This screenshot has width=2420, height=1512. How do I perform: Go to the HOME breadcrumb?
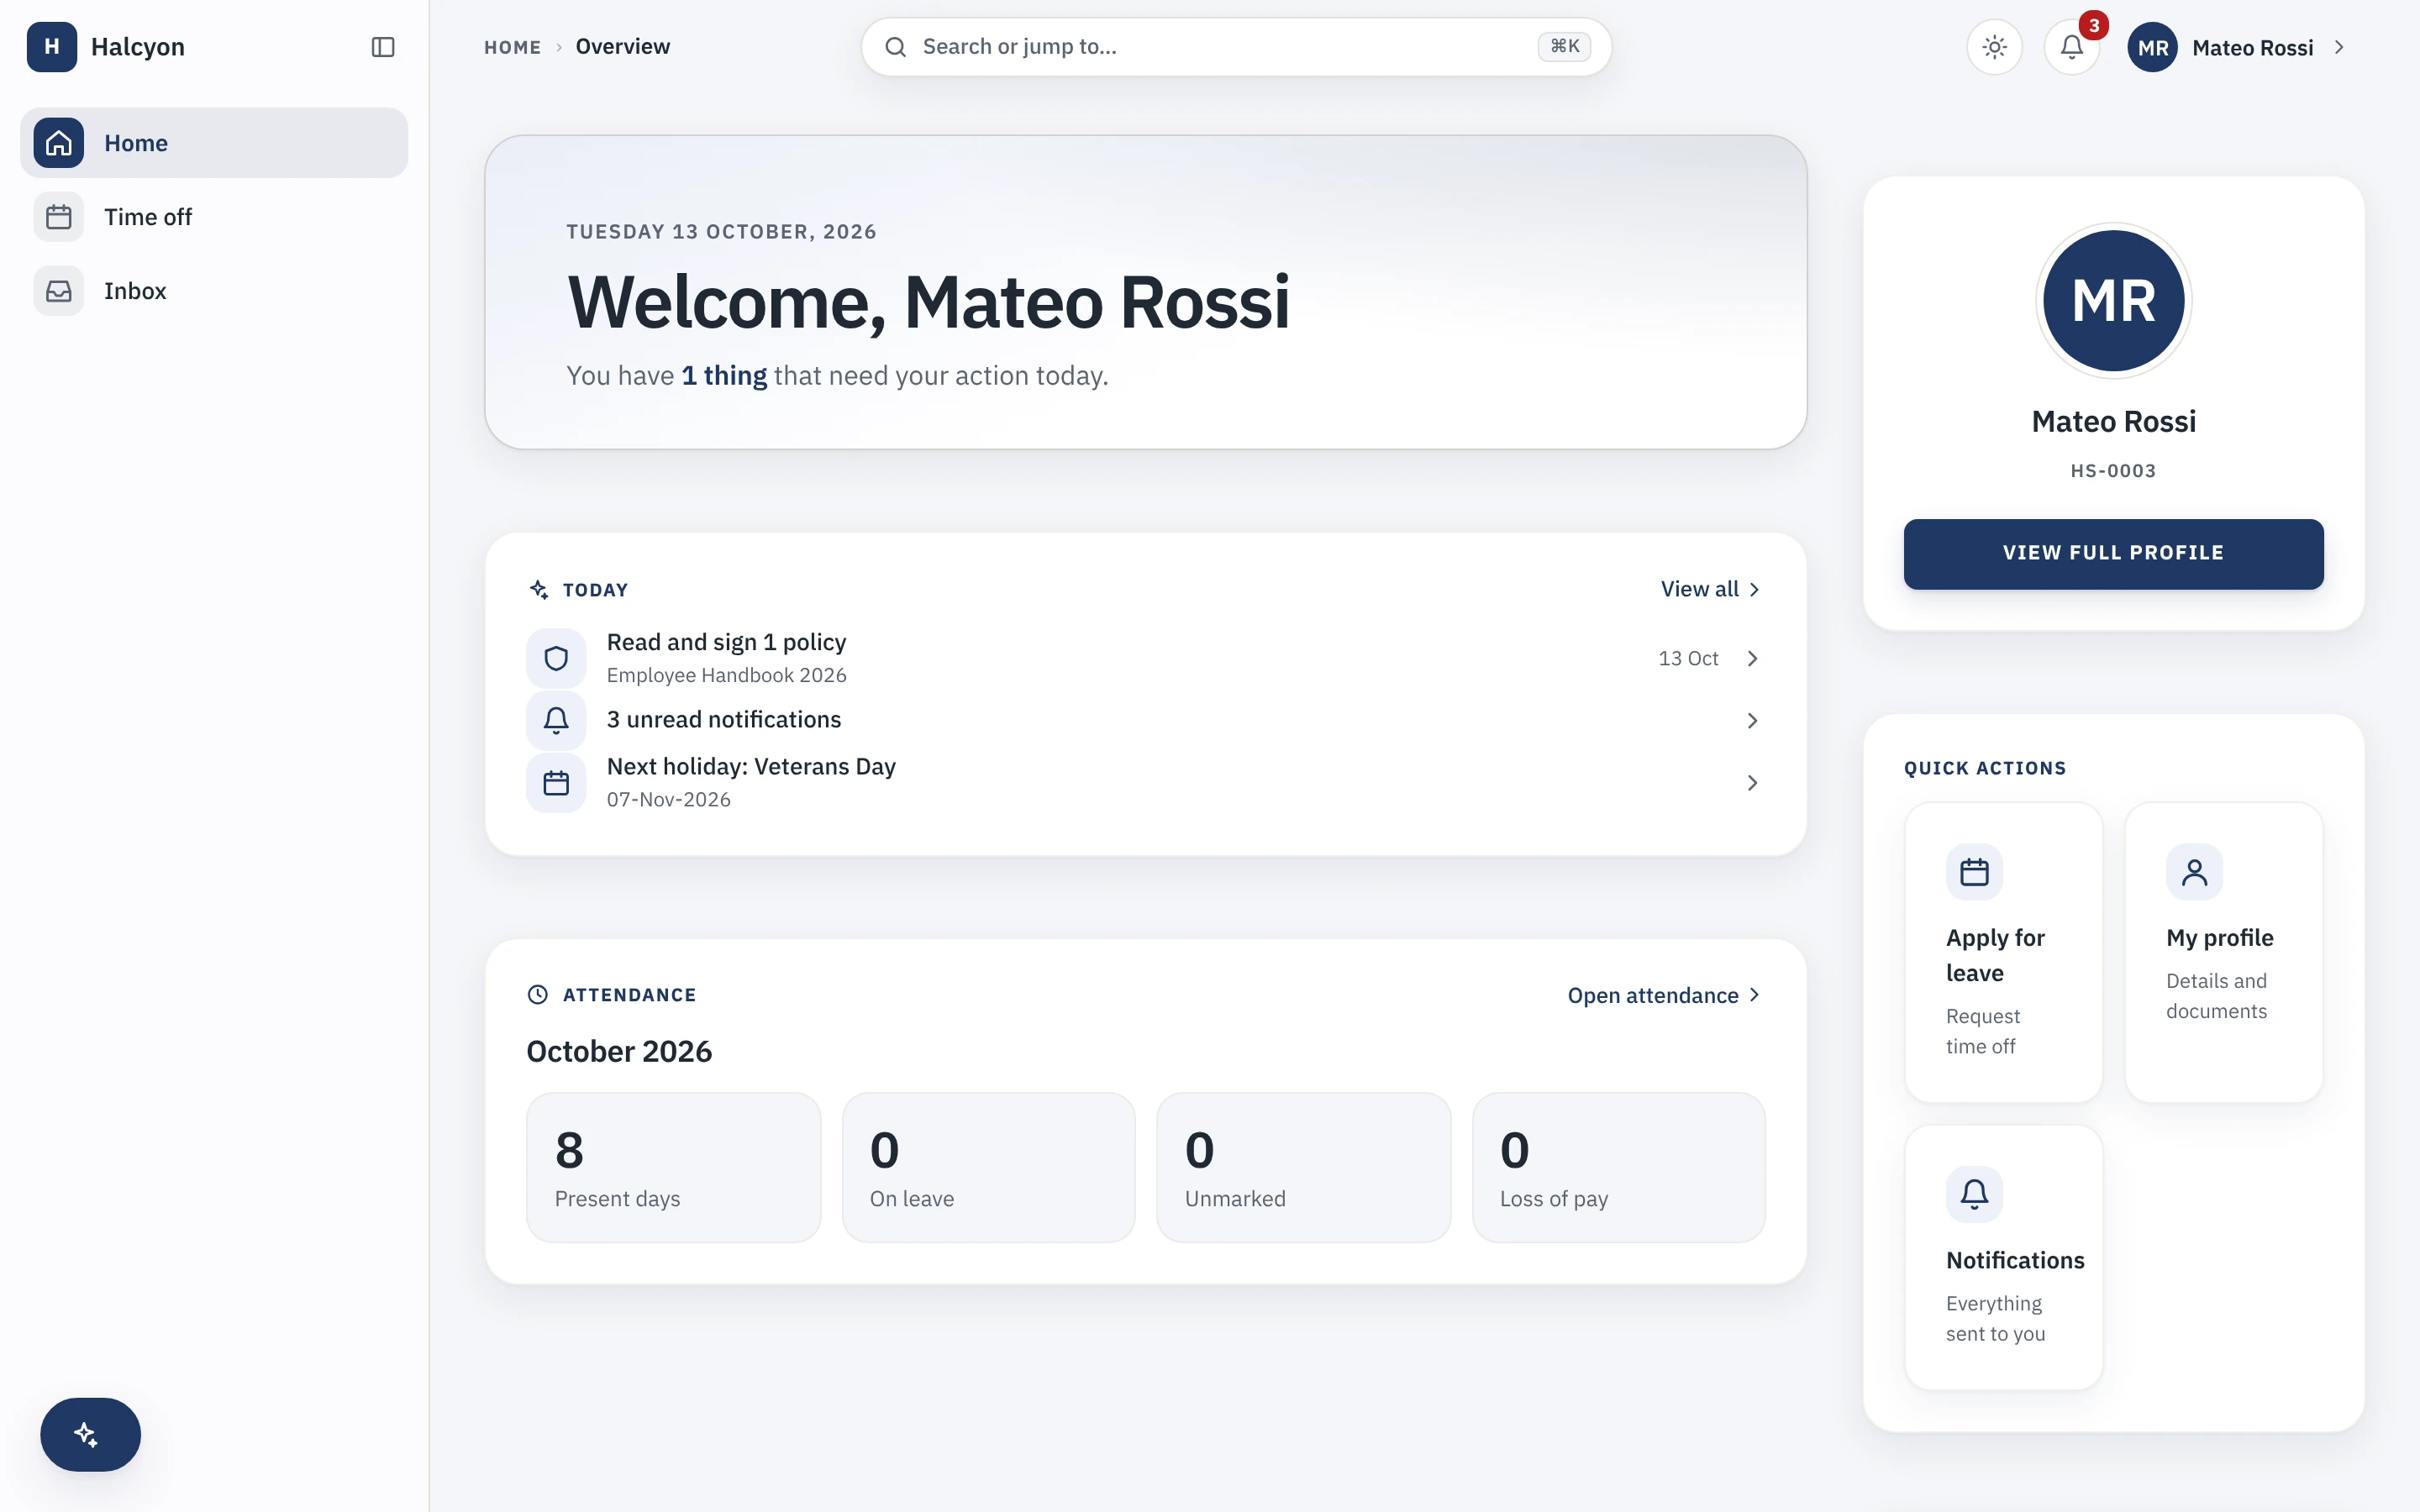(512, 47)
